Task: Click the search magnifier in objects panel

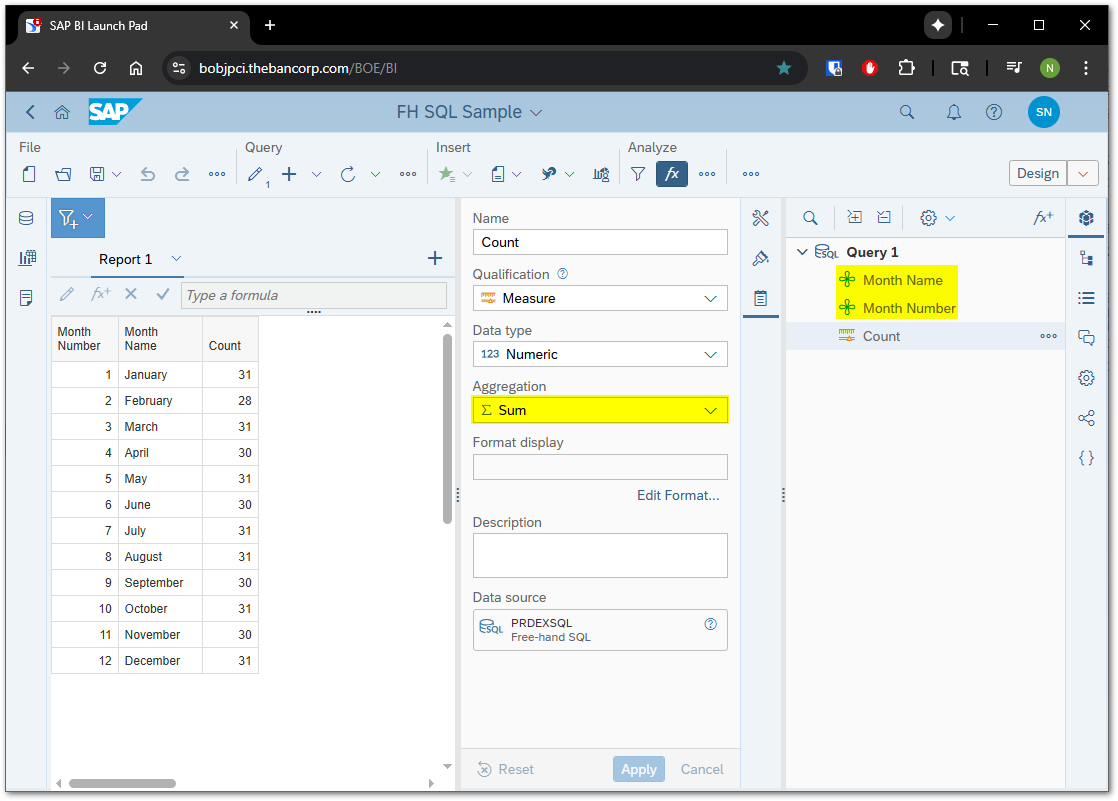Action: (x=811, y=218)
